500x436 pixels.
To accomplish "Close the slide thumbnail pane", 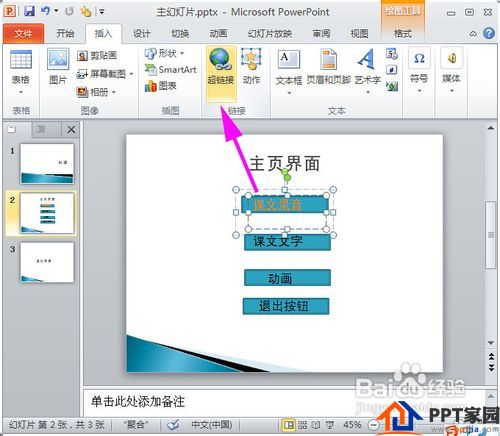I will point(71,129).
